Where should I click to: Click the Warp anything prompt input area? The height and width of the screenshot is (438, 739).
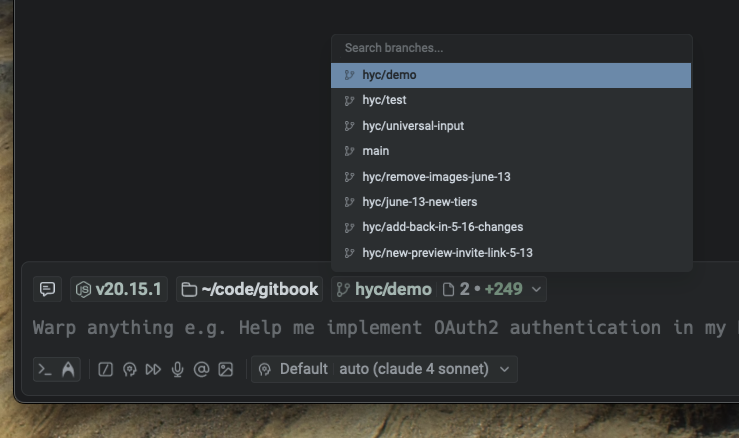tap(380, 328)
